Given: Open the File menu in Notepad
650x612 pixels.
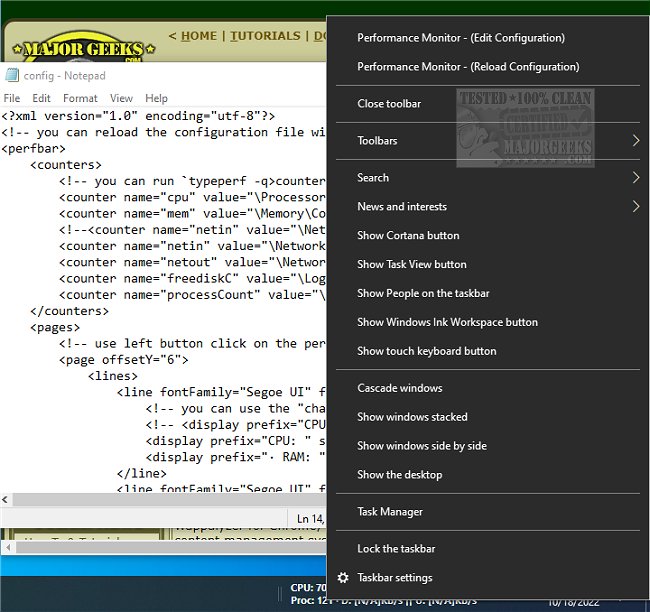Looking at the screenshot, I should click(x=12, y=98).
